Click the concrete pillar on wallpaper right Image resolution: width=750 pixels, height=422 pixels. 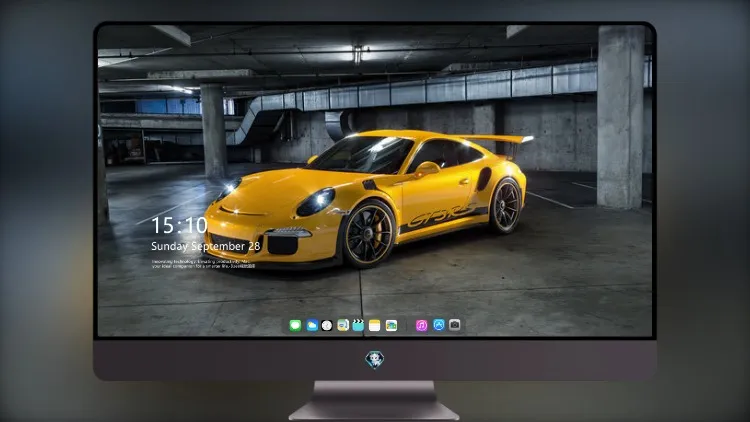(x=620, y=117)
